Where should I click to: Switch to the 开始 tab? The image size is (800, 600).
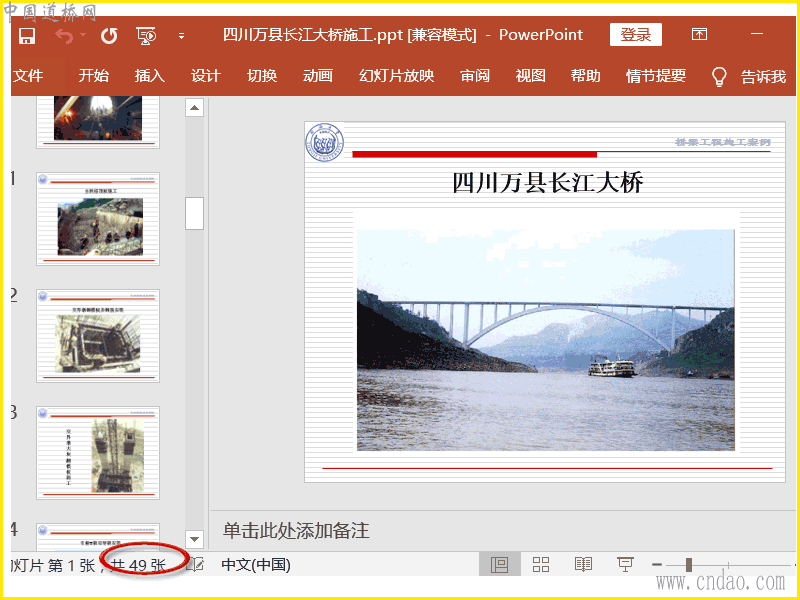pos(93,76)
